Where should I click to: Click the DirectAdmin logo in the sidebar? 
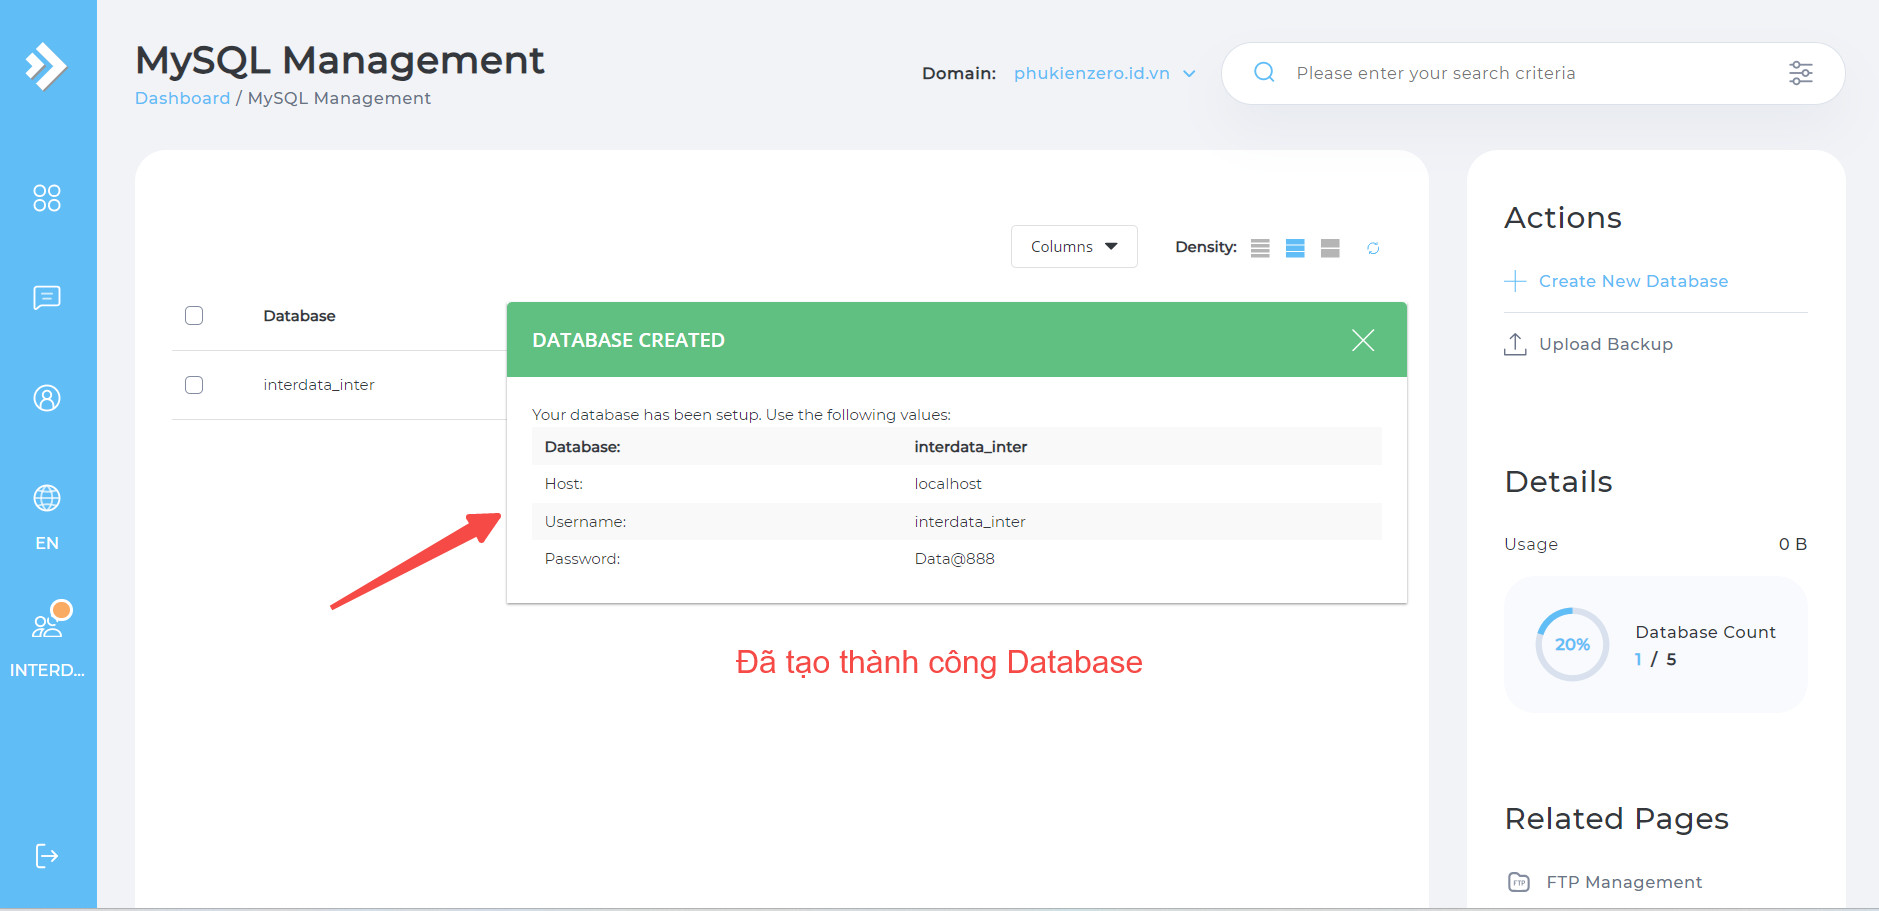pos(46,67)
